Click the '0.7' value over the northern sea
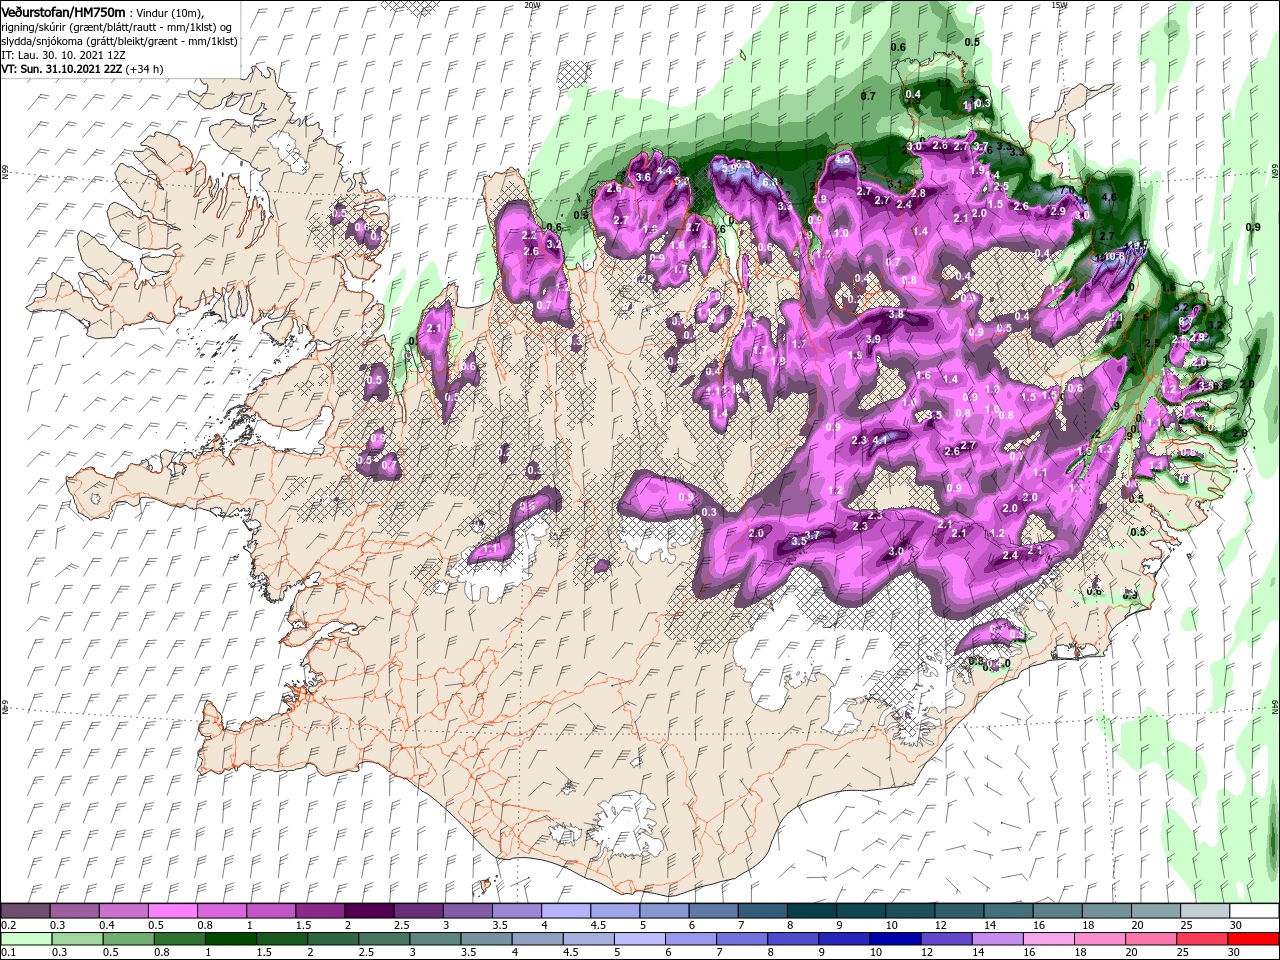The image size is (1280, 960). 868,96
